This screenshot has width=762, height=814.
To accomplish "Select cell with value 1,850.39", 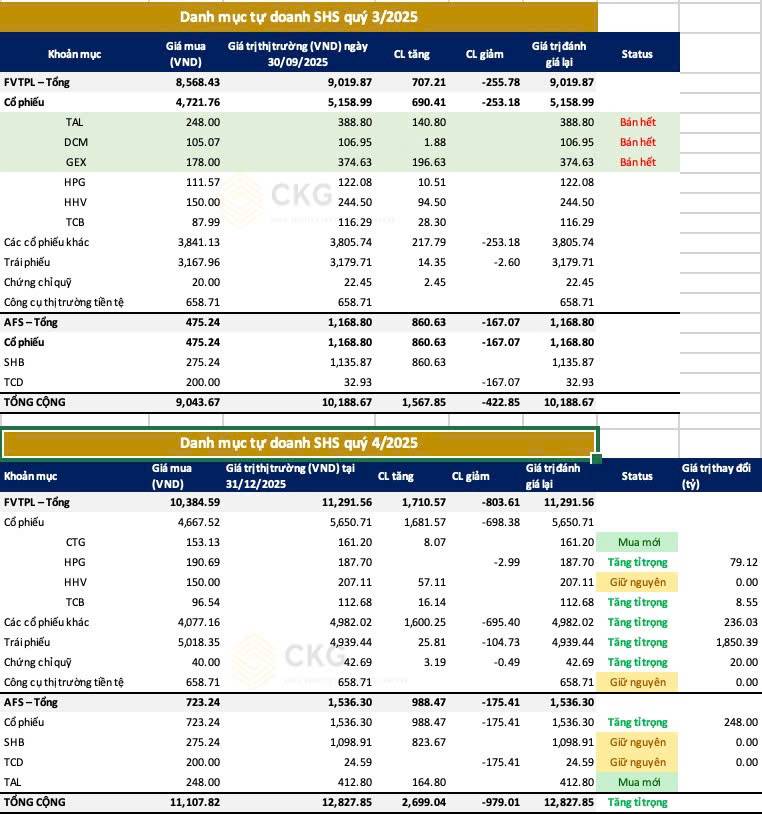I will click(x=737, y=642).
